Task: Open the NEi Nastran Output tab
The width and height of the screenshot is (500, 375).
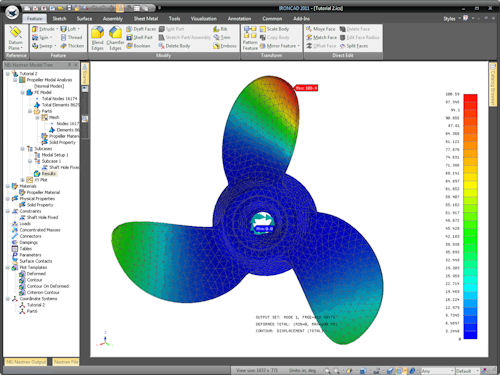Action: [x=26, y=362]
